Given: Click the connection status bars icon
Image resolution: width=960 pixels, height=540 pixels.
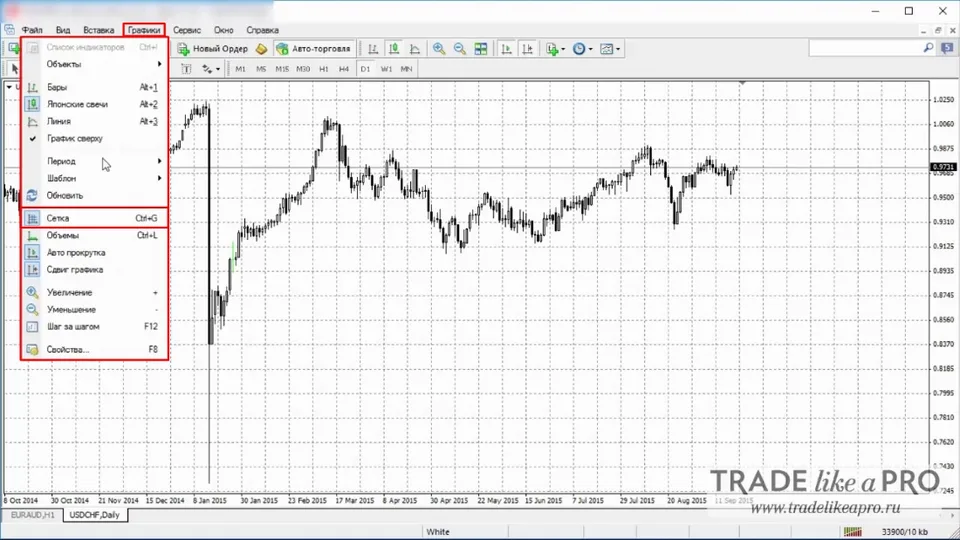Looking at the screenshot, I should pos(852,531).
